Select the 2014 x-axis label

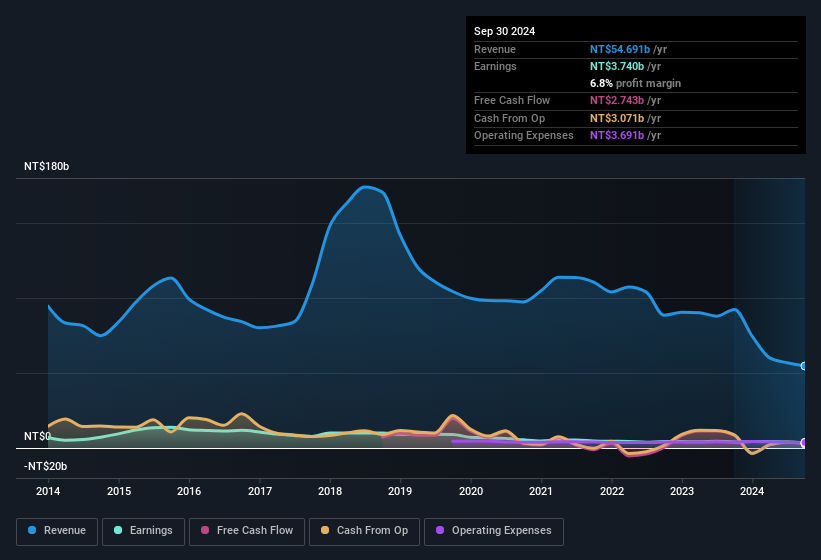click(x=48, y=491)
